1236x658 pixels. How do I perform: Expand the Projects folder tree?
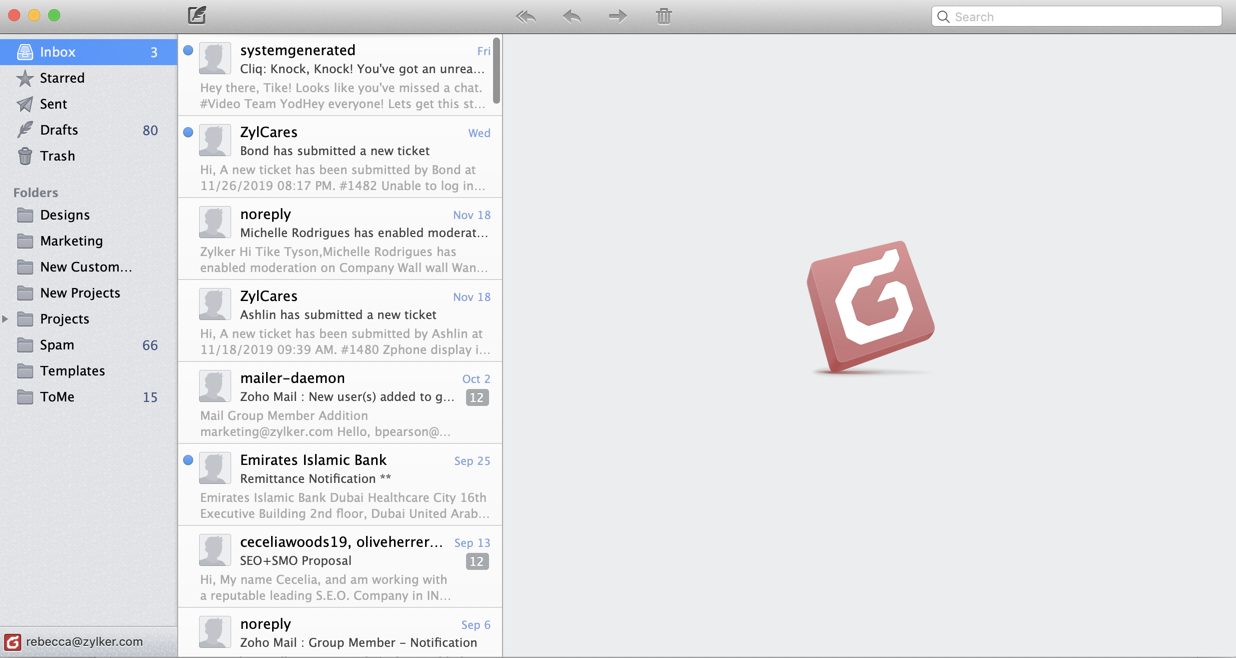point(6,319)
